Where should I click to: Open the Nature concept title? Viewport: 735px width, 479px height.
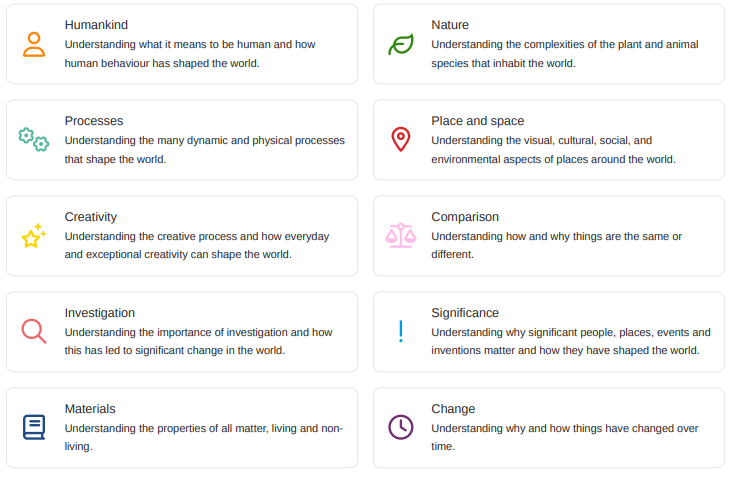pos(450,25)
